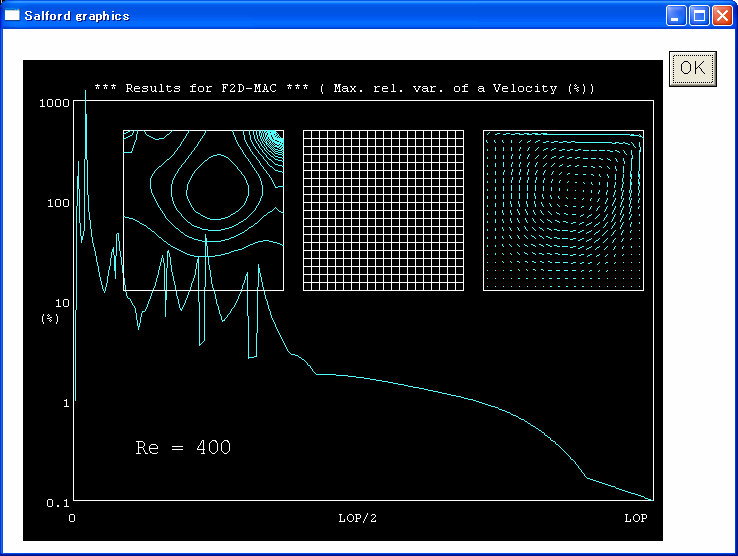Click the '100' y-axis label
Viewport: 738px width, 556px height.
[58, 203]
